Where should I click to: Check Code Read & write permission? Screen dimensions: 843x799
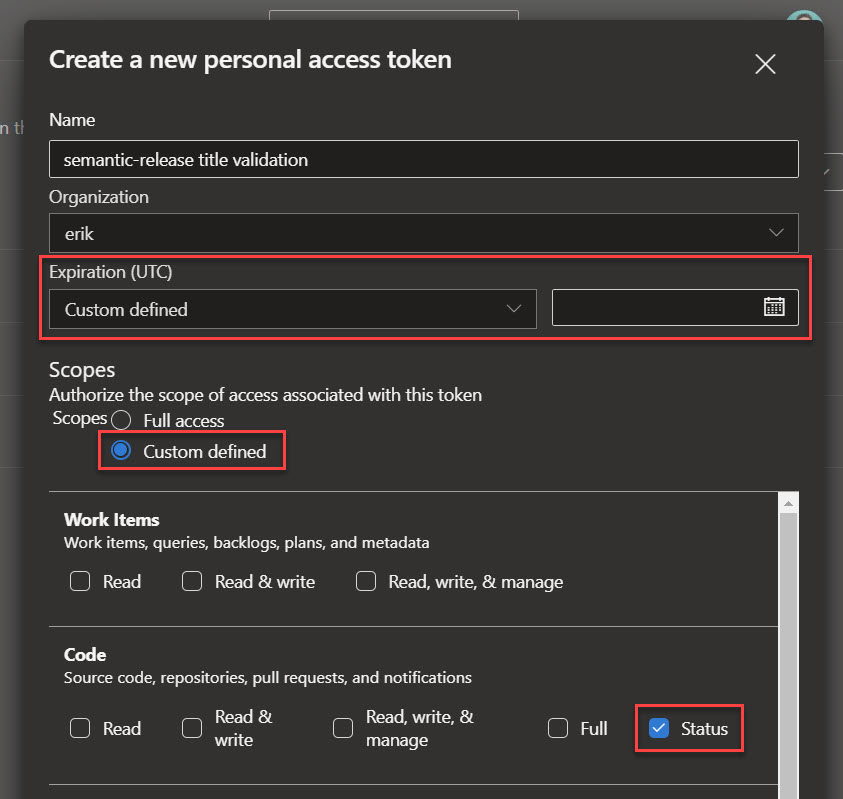(192, 728)
